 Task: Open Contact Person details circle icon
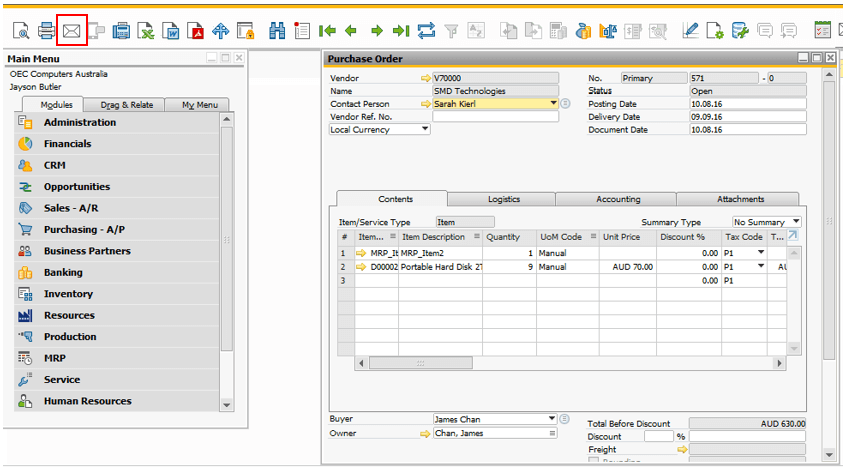[565, 104]
